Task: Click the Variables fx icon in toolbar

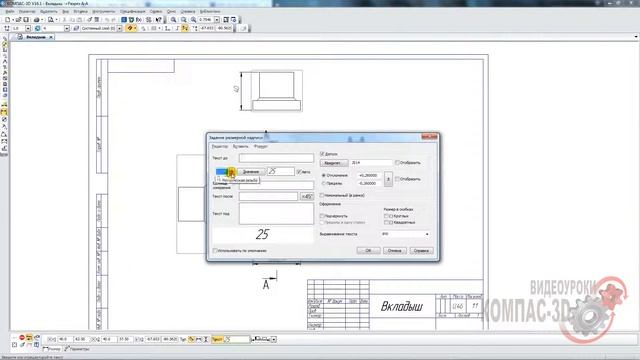Action: (139, 20)
